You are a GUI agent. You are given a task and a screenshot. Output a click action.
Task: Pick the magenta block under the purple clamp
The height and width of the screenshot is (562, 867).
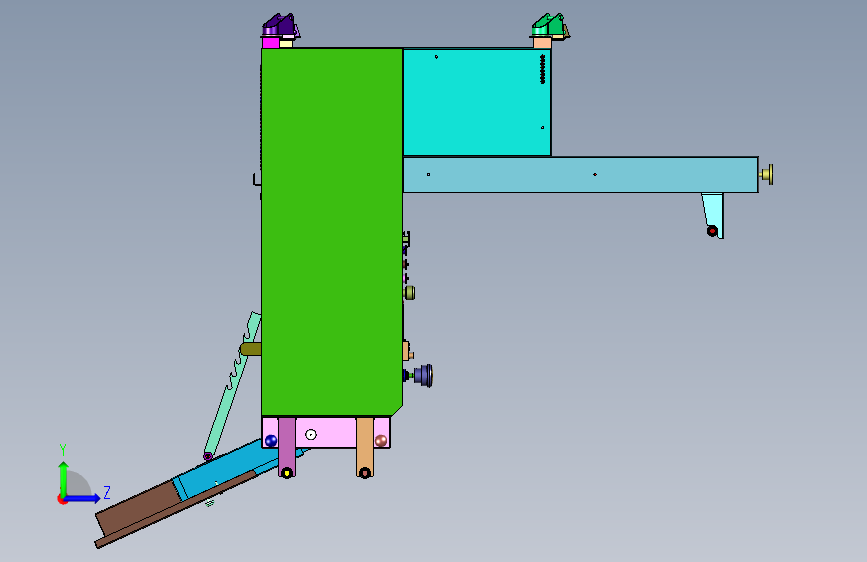pos(270,43)
